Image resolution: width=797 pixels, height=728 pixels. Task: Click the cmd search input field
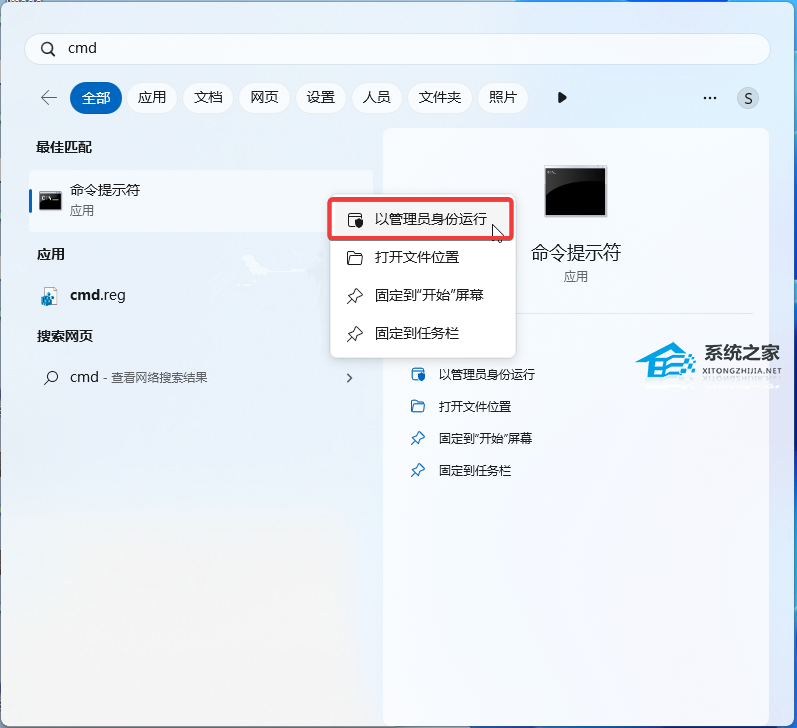[397, 49]
